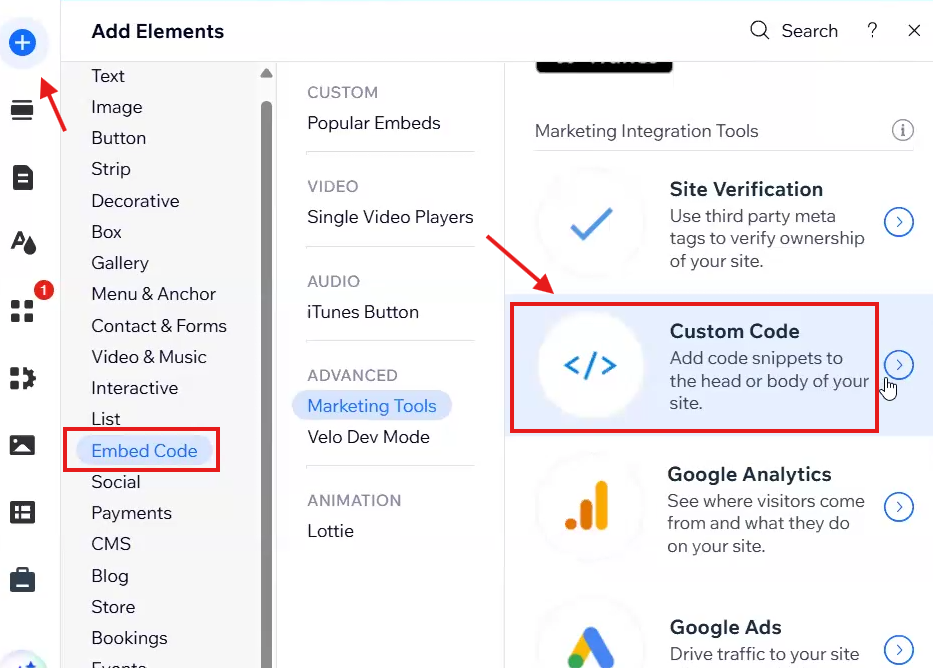This screenshot has width=933, height=668.
Task: Expand the Google Analytics arrow chevron
Action: click(899, 508)
